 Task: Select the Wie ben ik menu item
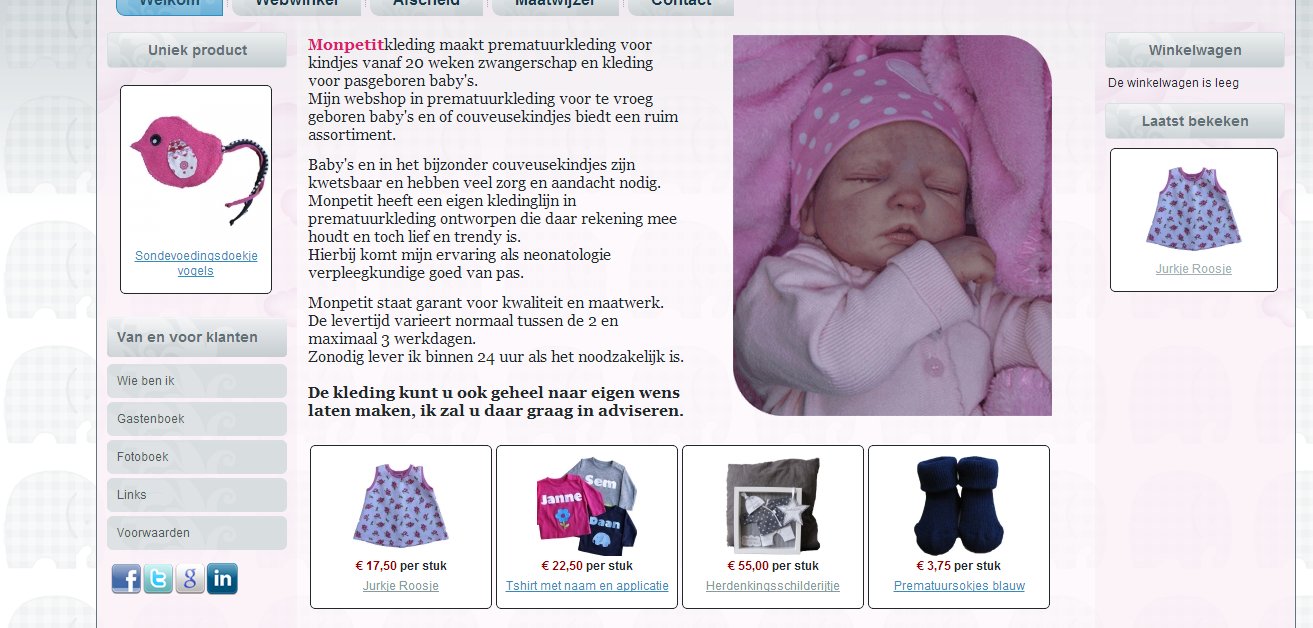pos(197,381)
